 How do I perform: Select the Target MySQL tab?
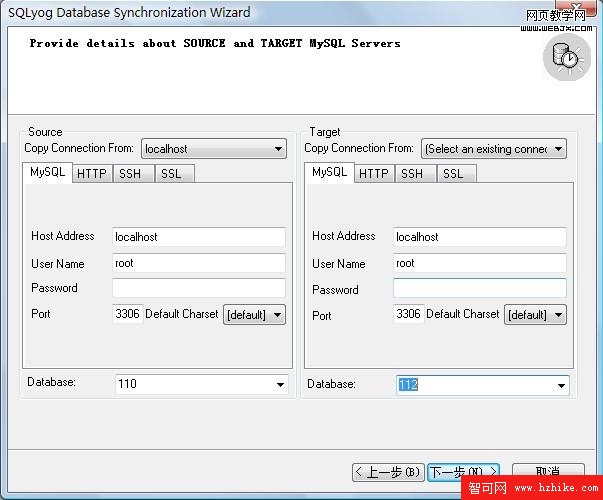(x=330, y=172)
